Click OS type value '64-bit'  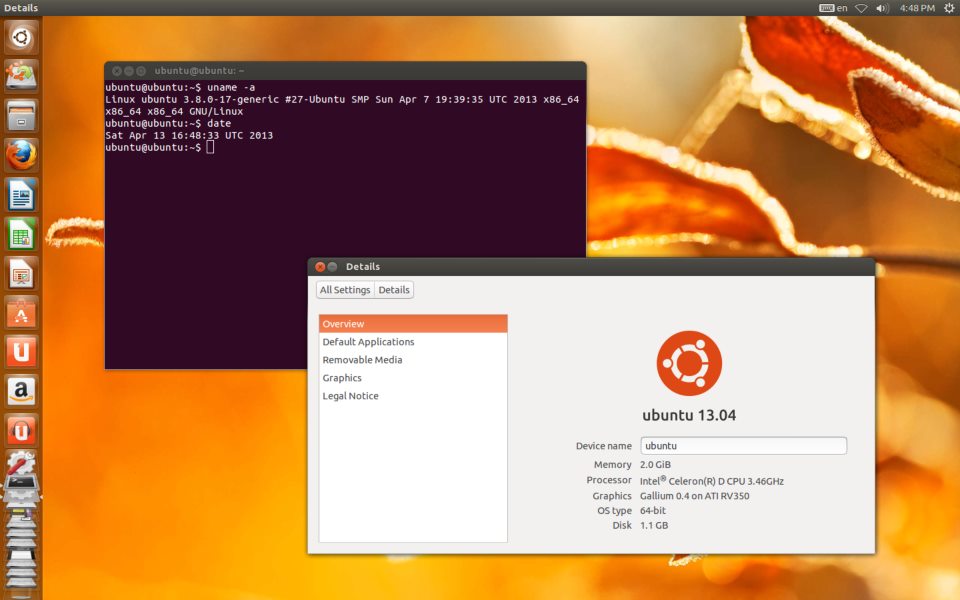(x=653, y=511)
